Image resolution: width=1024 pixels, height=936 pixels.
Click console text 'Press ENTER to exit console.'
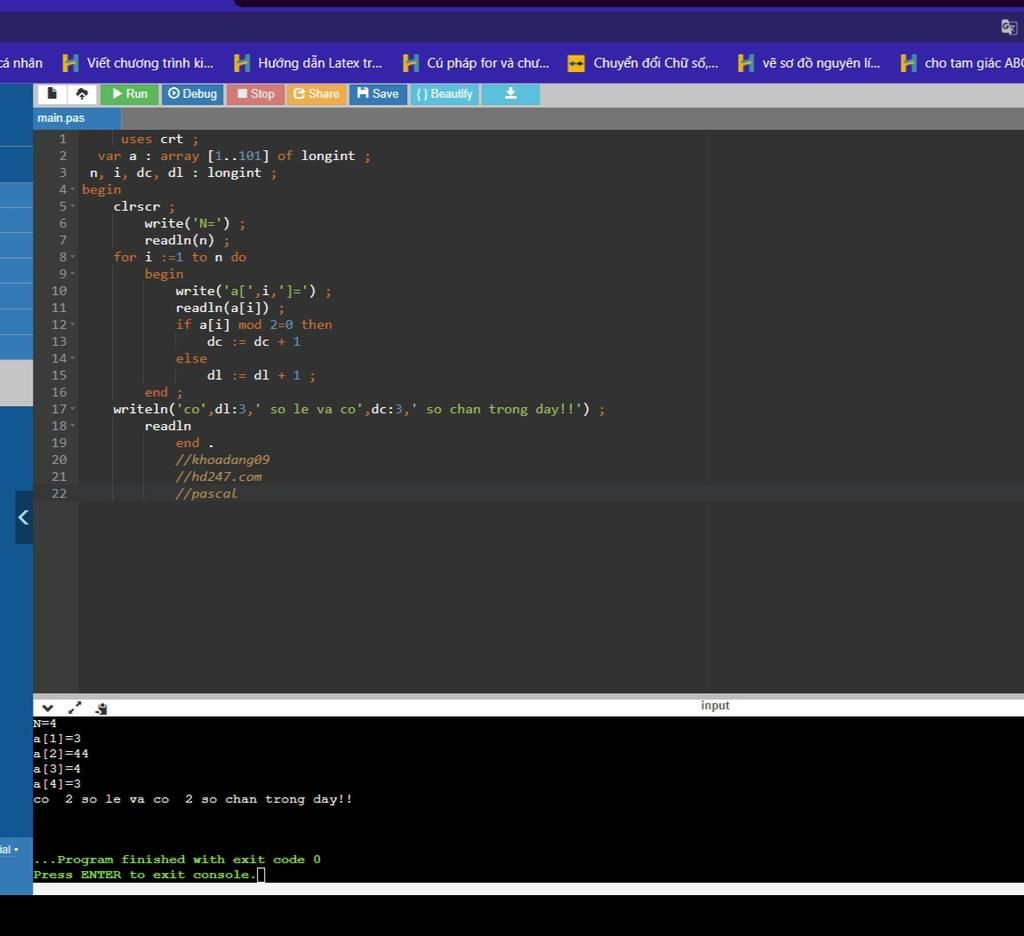point(144,875)
